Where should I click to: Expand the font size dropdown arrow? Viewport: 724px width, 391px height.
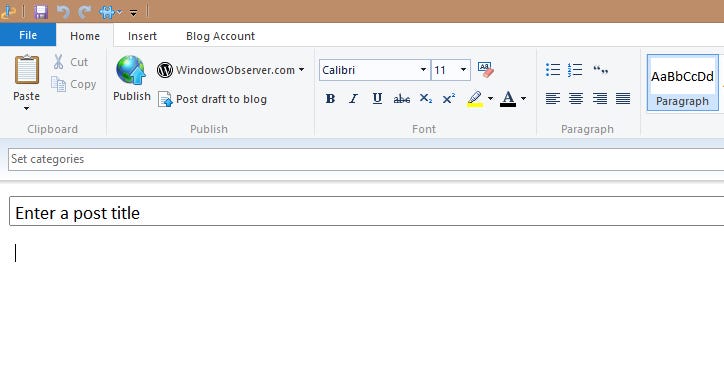(x=463, y=70)
